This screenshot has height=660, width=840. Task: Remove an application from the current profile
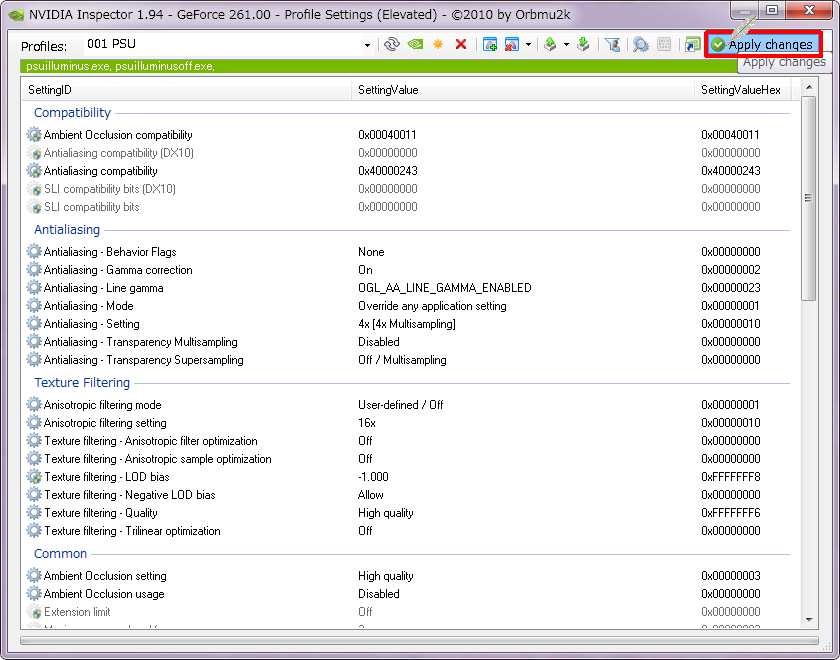512,44
